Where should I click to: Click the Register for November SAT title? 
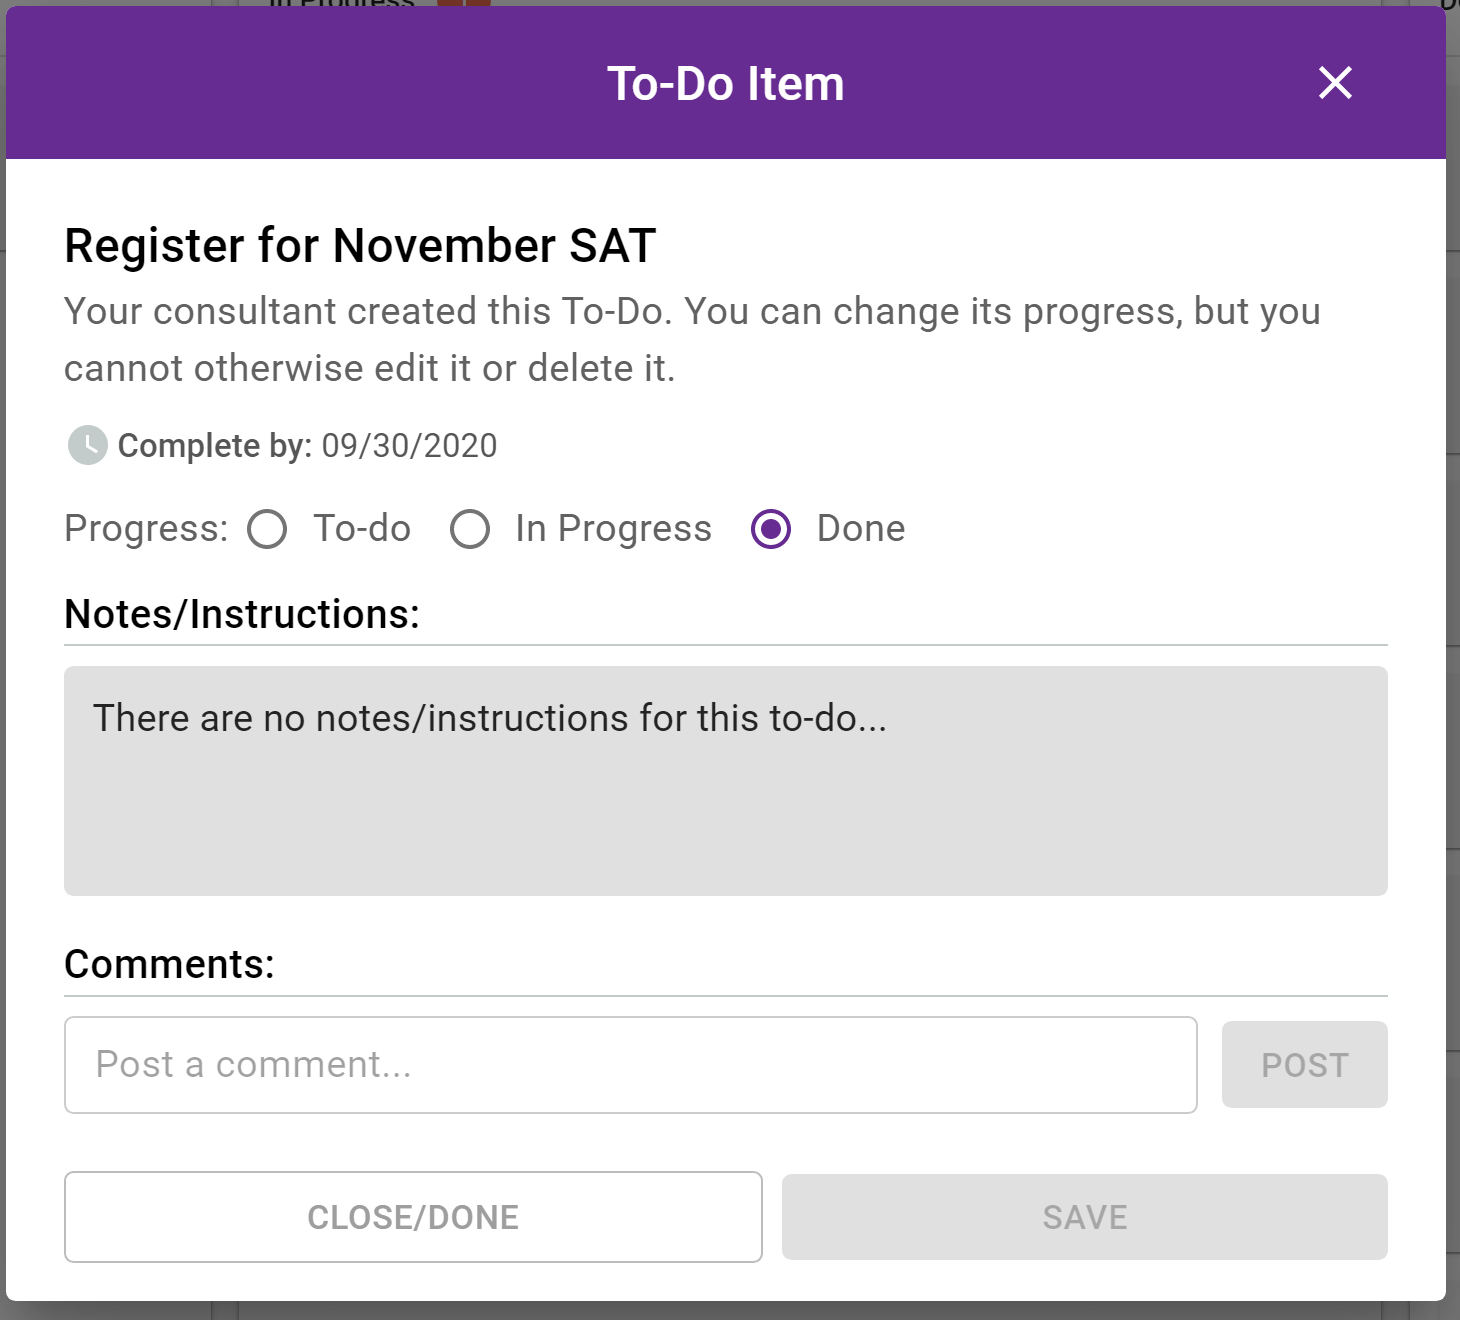pos(360,246)
